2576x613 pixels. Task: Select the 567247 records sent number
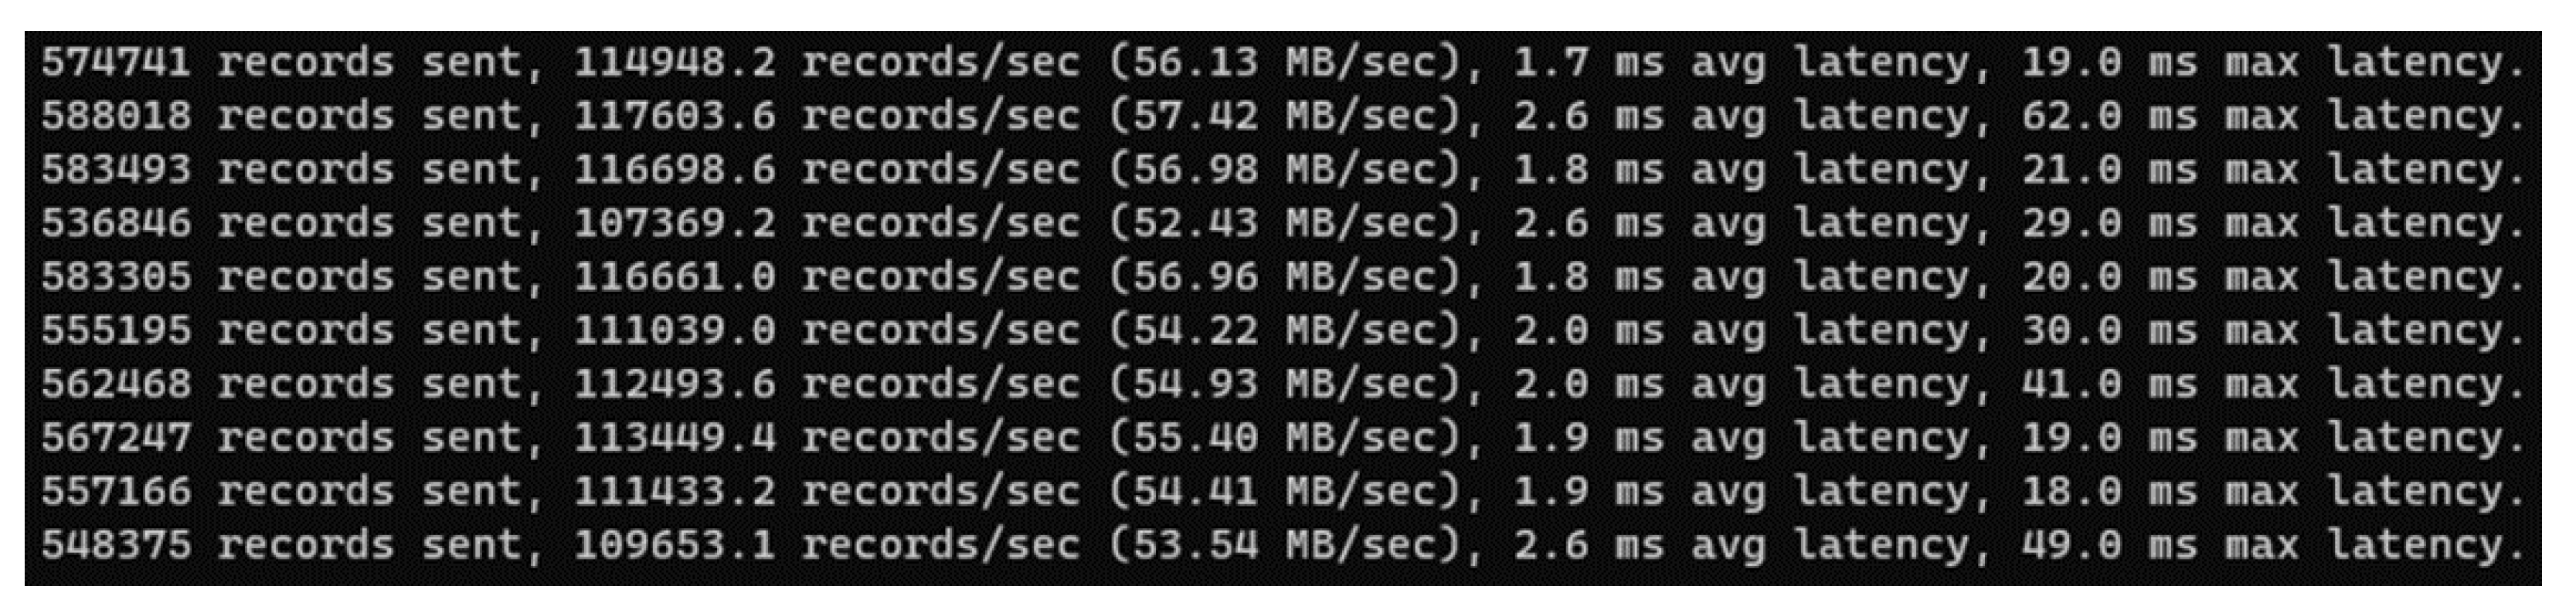116,438
